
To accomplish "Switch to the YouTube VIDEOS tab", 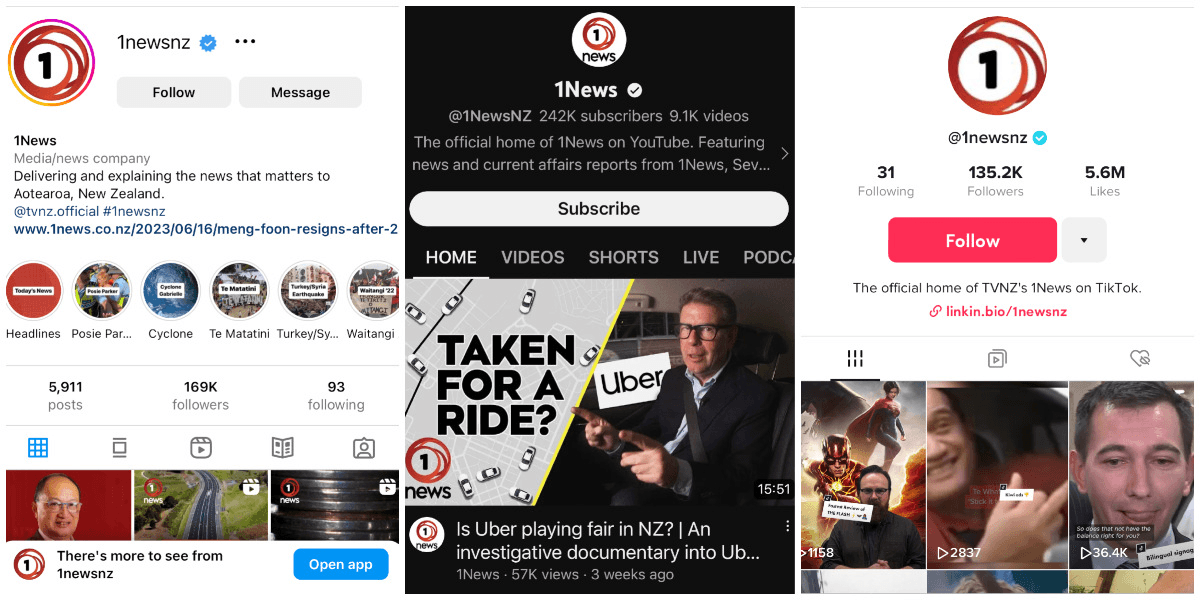I will point(533,257).
